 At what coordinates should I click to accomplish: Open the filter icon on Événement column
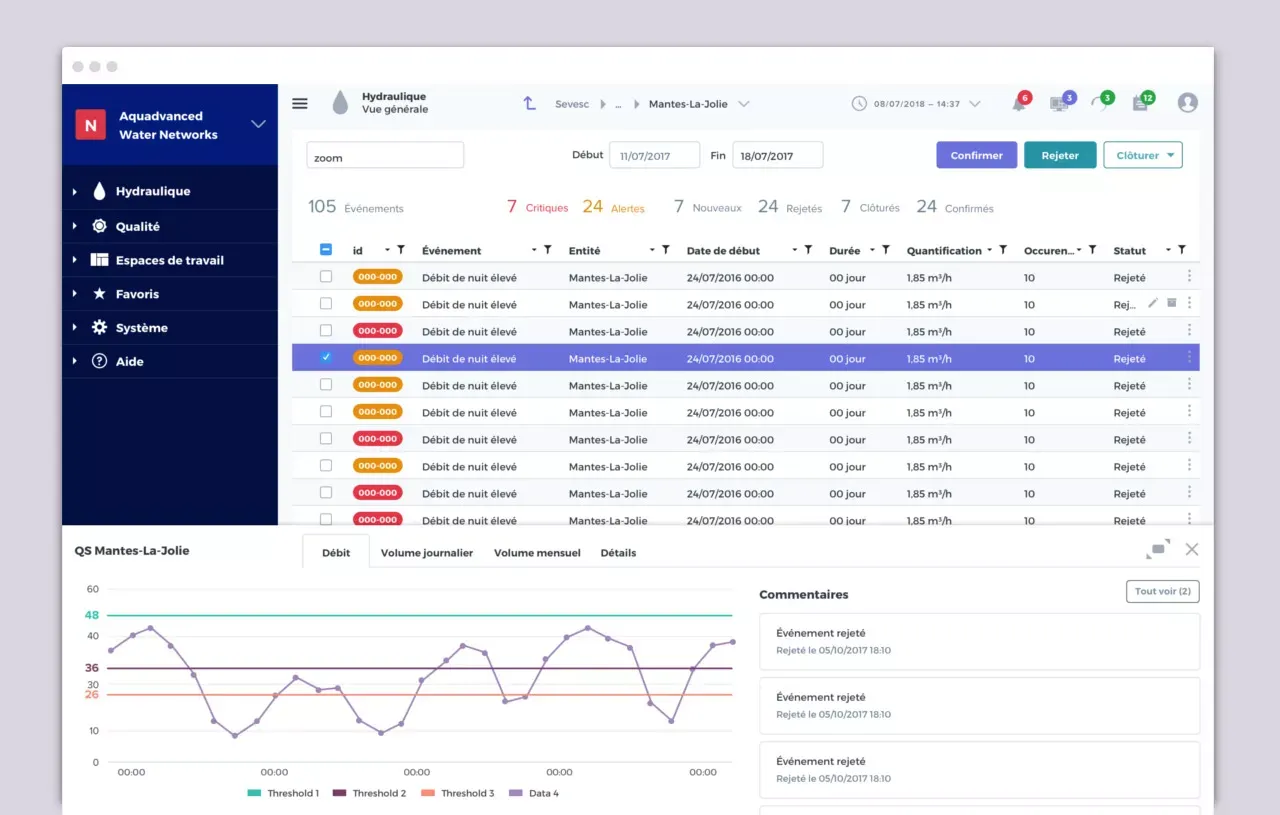548,250
